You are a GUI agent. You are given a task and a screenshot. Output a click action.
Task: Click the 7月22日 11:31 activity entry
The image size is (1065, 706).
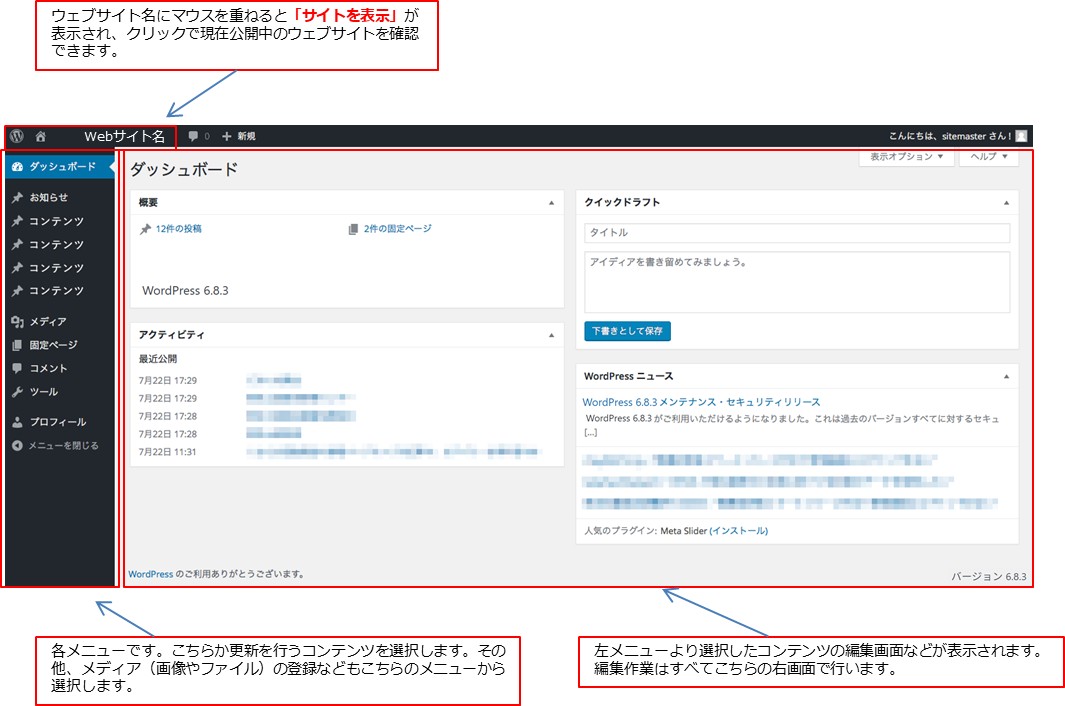click(168, 452)
